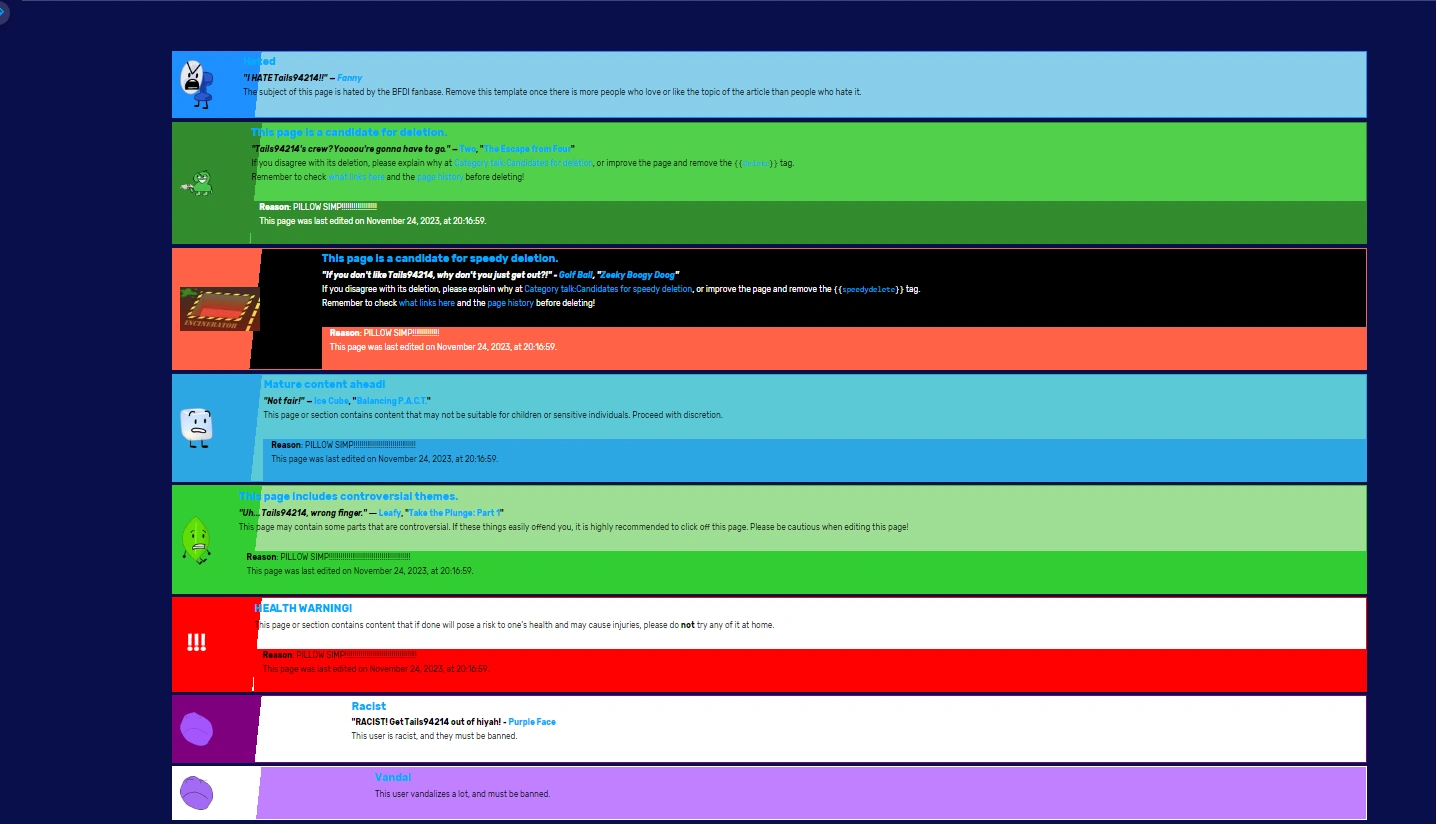The height and width of the screenshot is (824, 1436).
Task: Open the "Zeeky Boogy Doog" link
Action: [x=638, y=274]
